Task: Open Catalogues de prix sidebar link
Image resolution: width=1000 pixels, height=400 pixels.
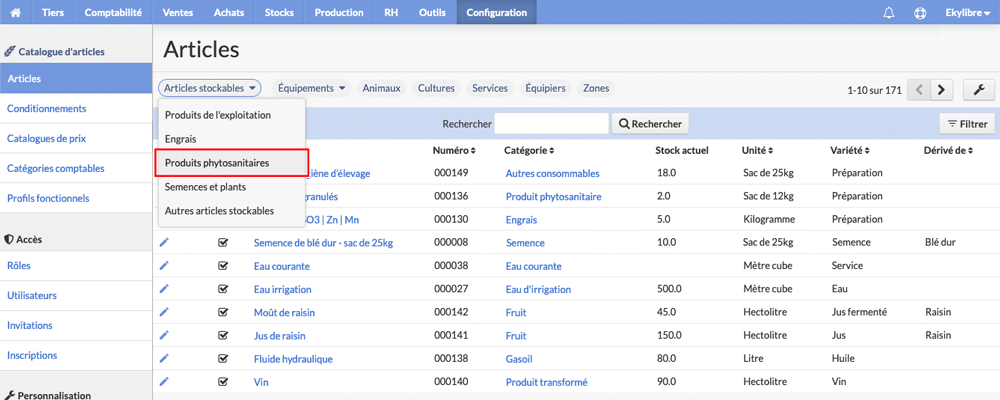Action: (76, 138)
